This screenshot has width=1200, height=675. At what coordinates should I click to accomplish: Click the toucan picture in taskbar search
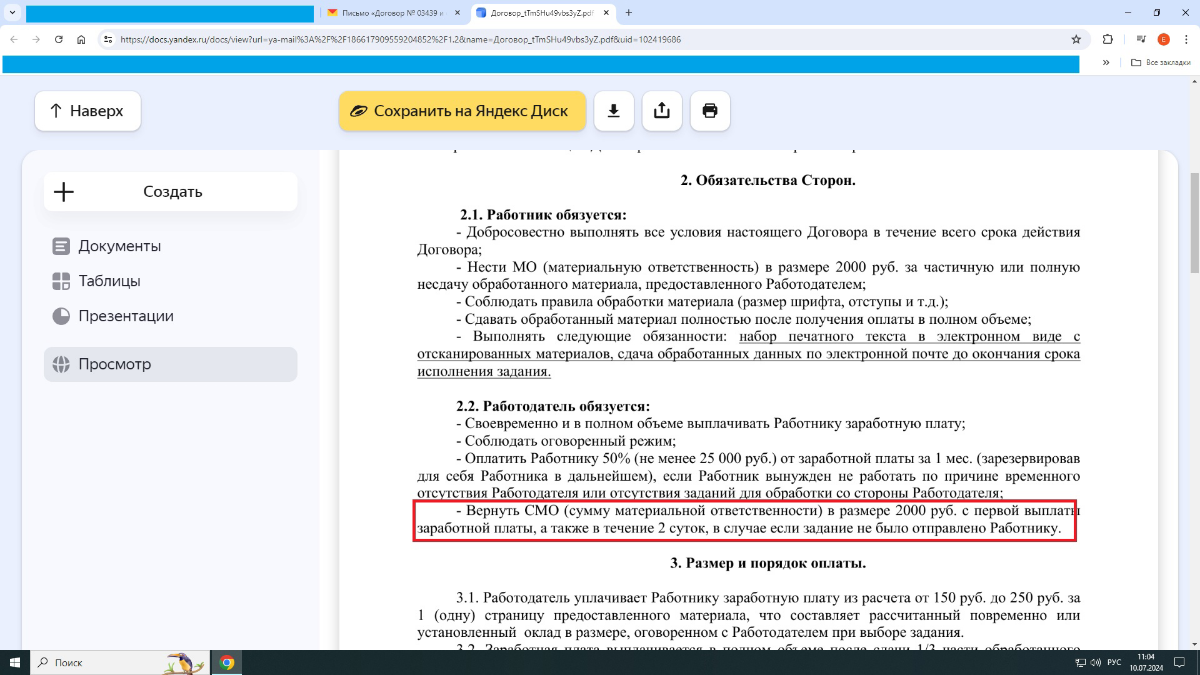coord(184,662)
